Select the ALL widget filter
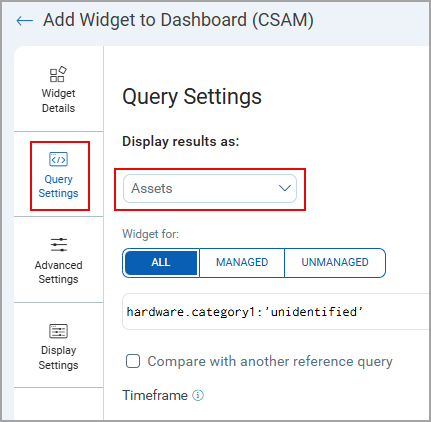Screen dimensions: 431x422 [161, 262]
